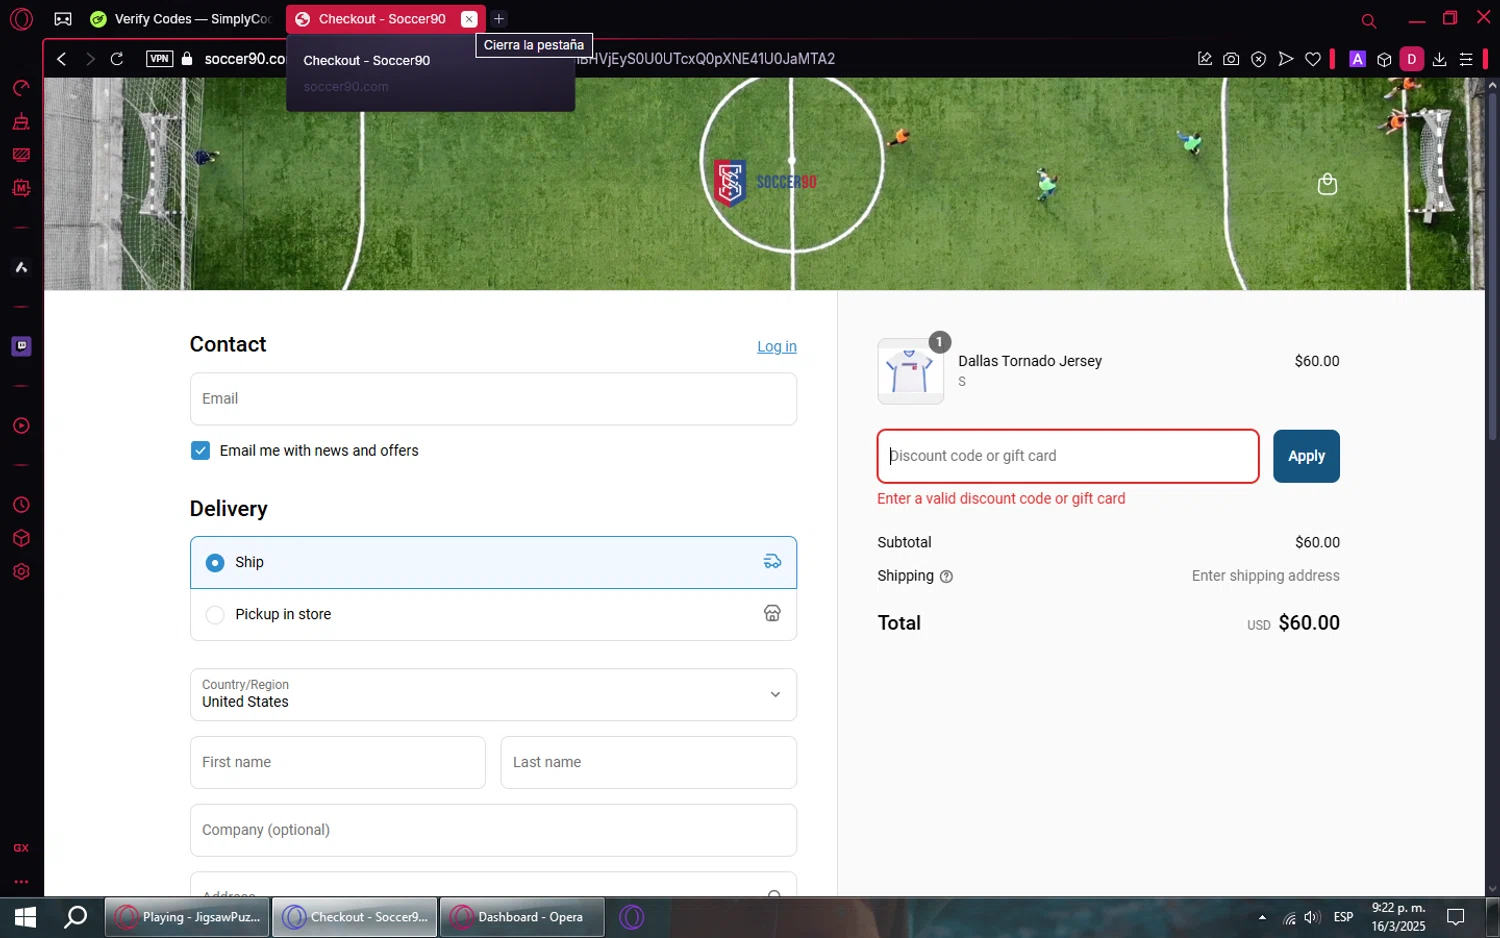Focus the Email input field
1500x938 pixels.
coord(493,399)
